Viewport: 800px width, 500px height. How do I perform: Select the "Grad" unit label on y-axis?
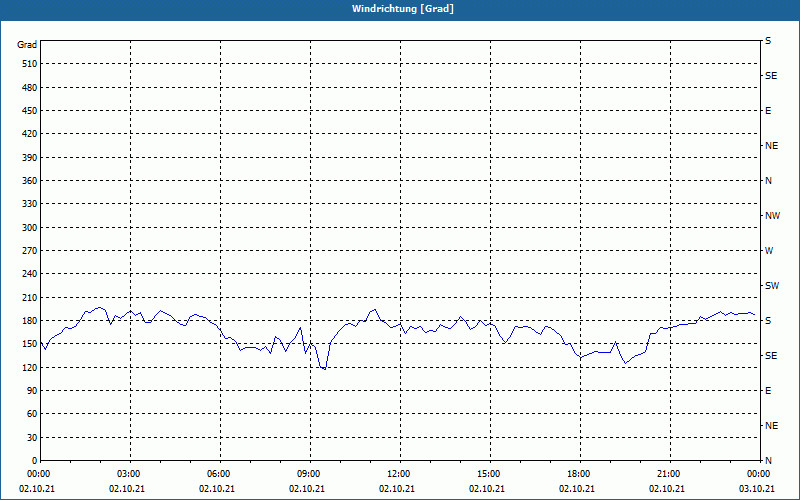tap(27, 45)
